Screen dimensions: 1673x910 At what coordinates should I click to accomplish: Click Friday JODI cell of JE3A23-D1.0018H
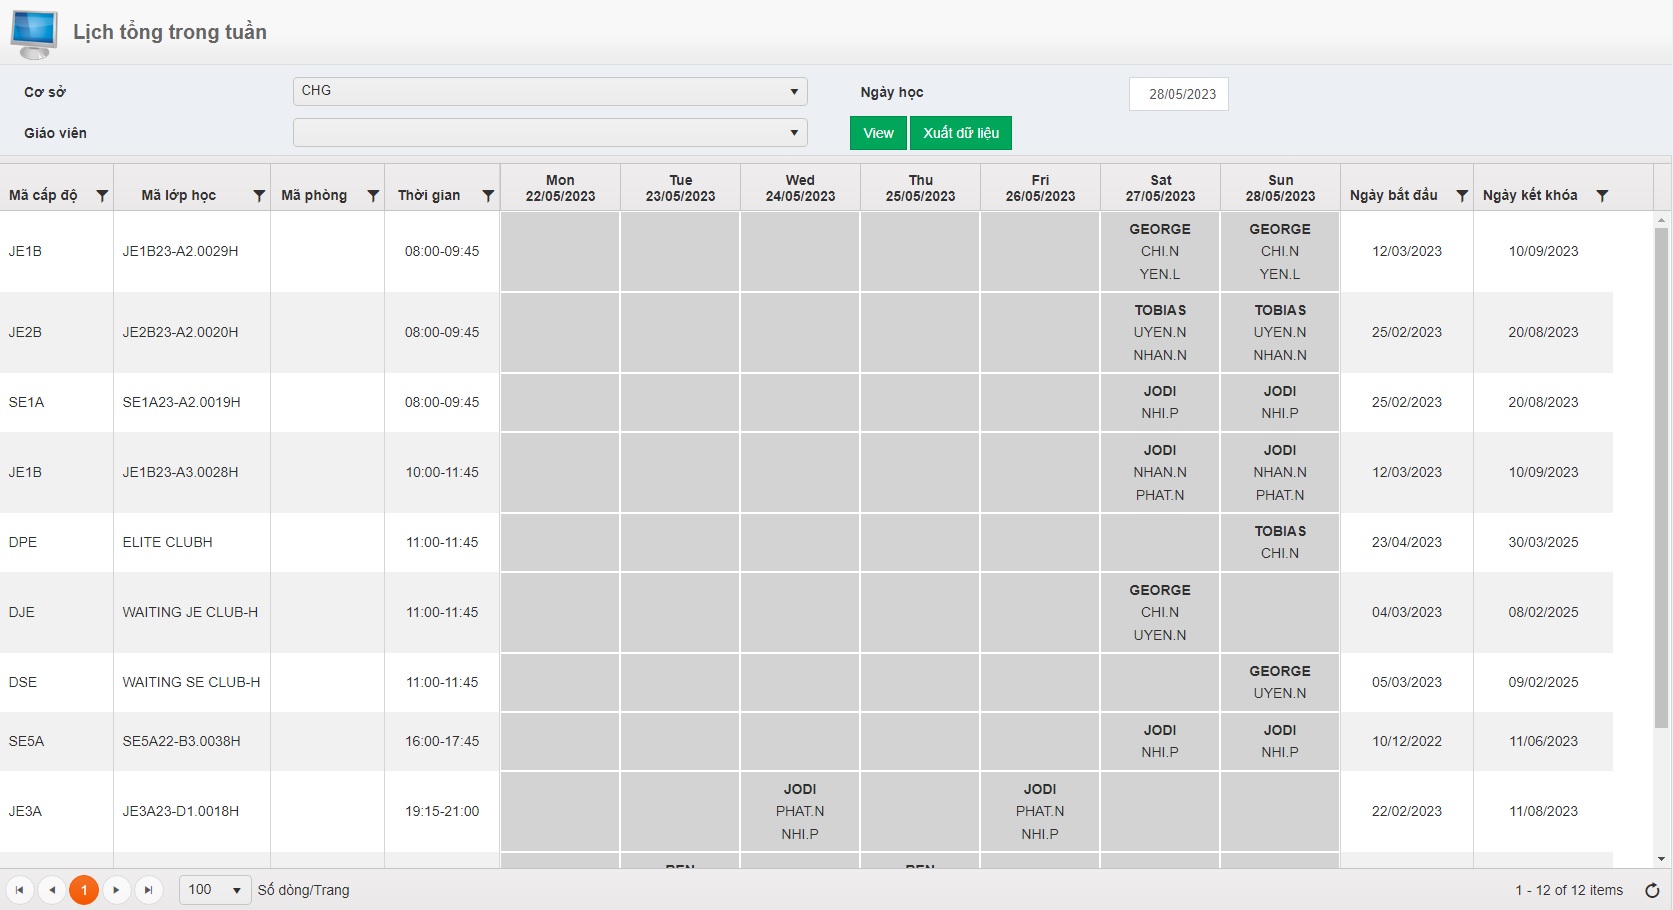click(x=1040, y=811)
